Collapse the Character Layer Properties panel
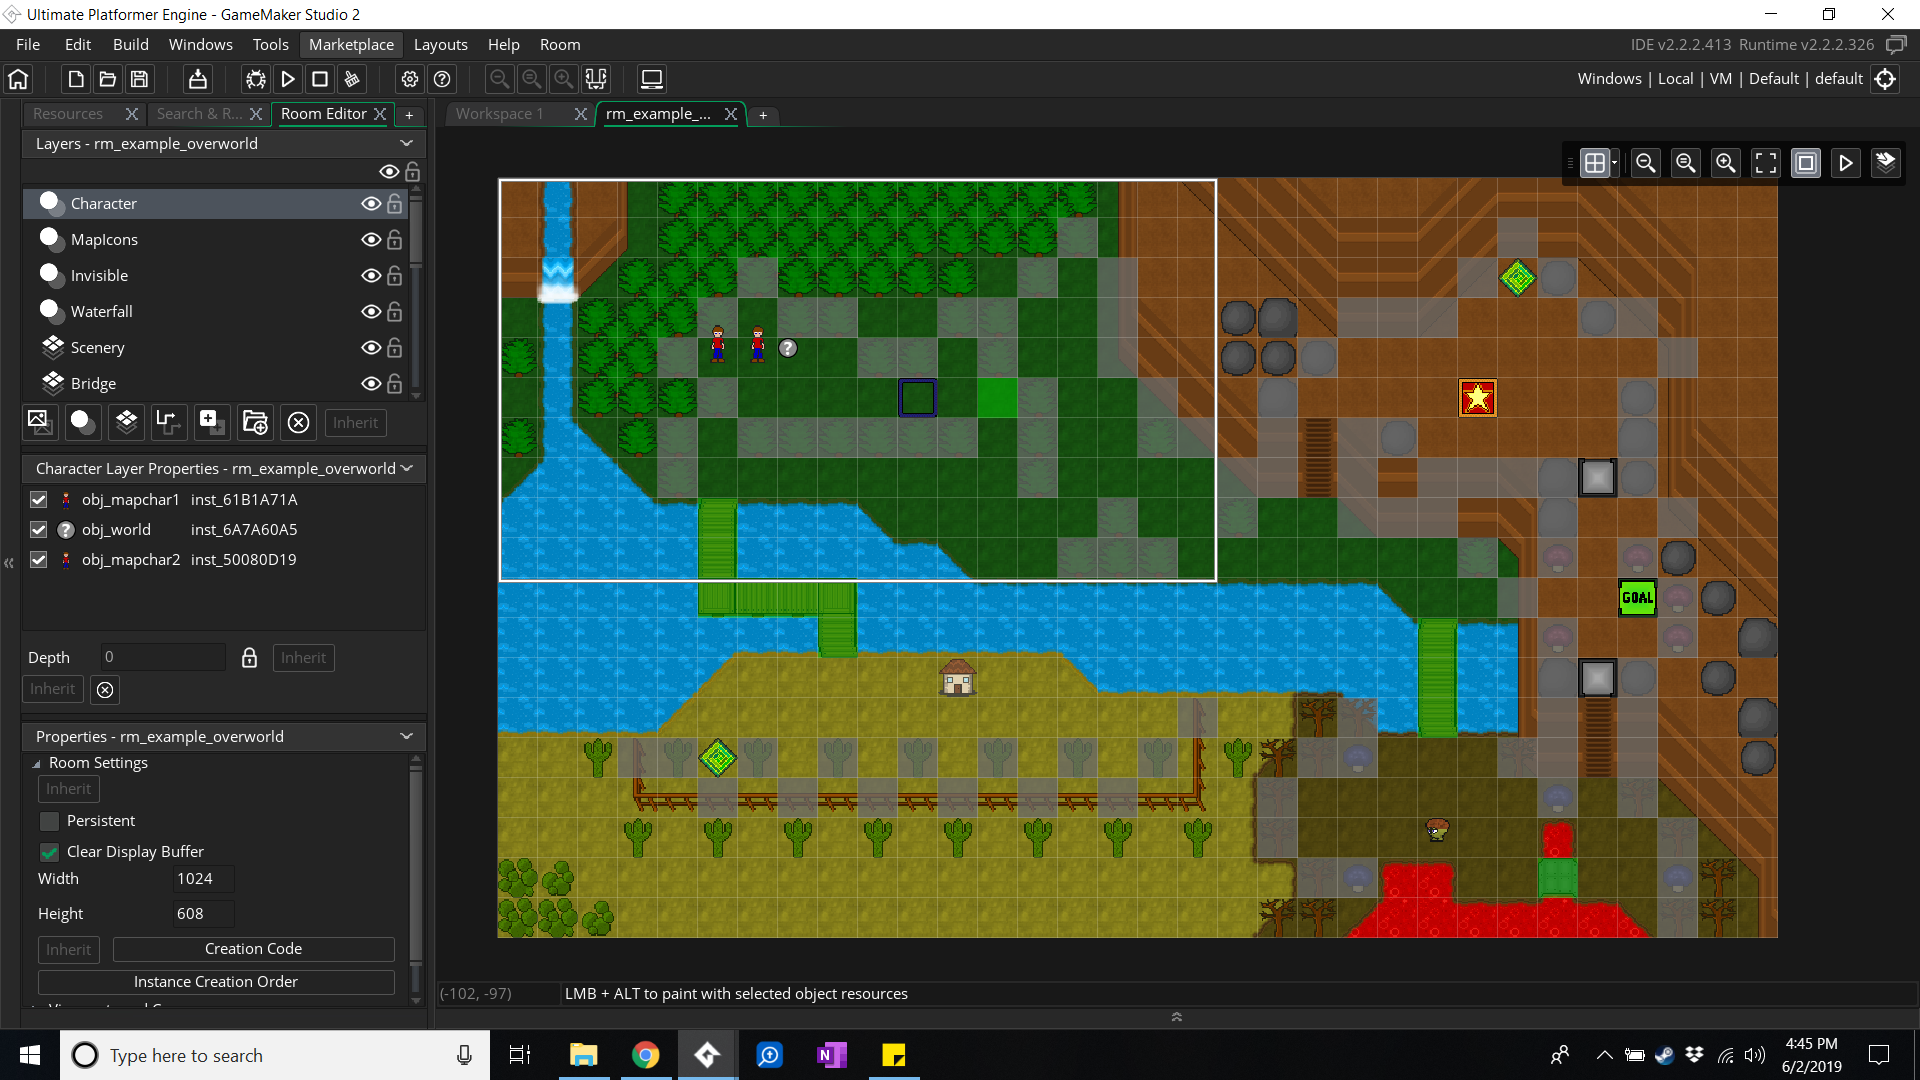Viewport: 1920px width, 1080px height. [407, 469]
